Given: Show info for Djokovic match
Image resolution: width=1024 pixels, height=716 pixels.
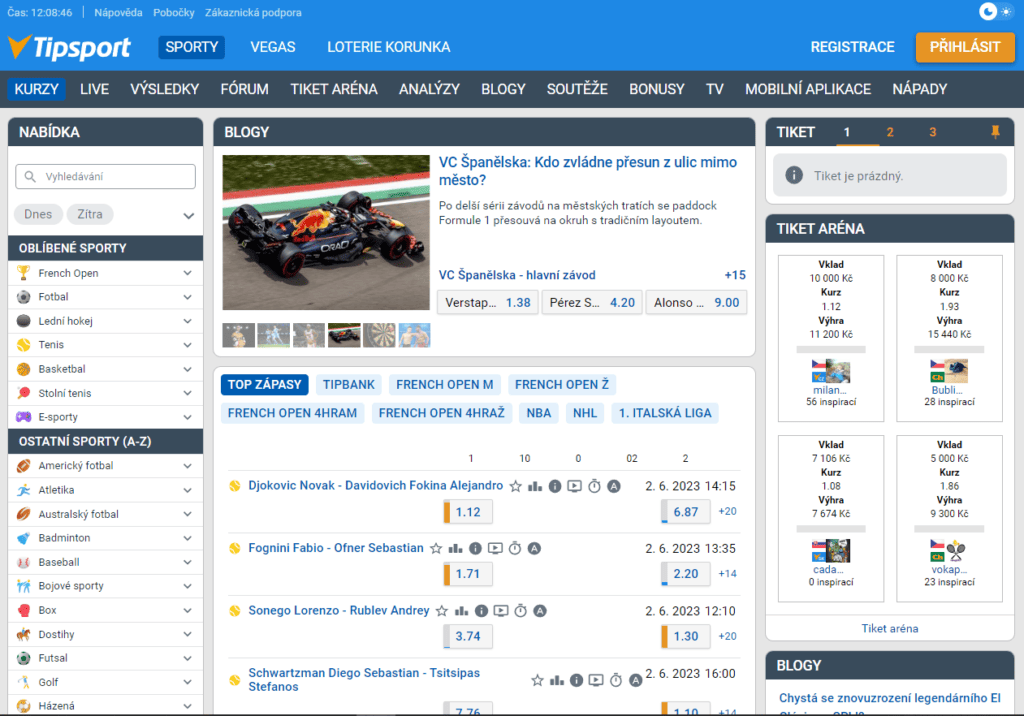Looking at the screenshot, I should (x=555, y=486).
